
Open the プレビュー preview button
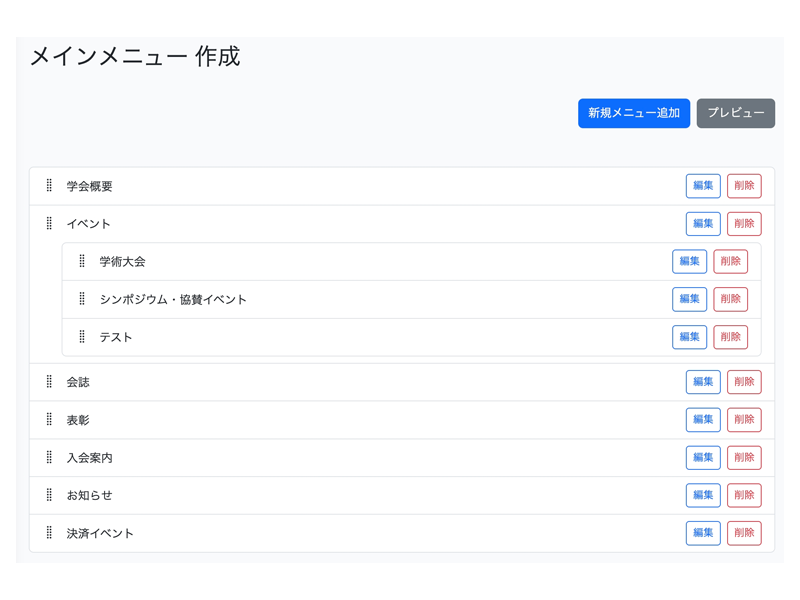click(735, 113)
